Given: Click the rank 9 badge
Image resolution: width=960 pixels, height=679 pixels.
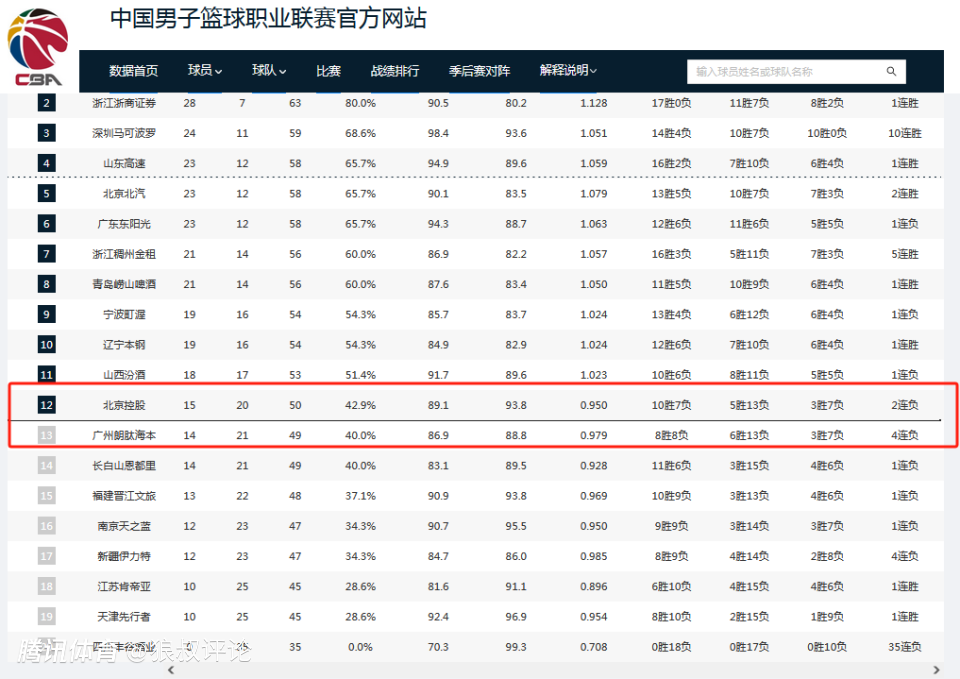Looking at the screenshot, I should pyautogui.click(x=47, y=315).
